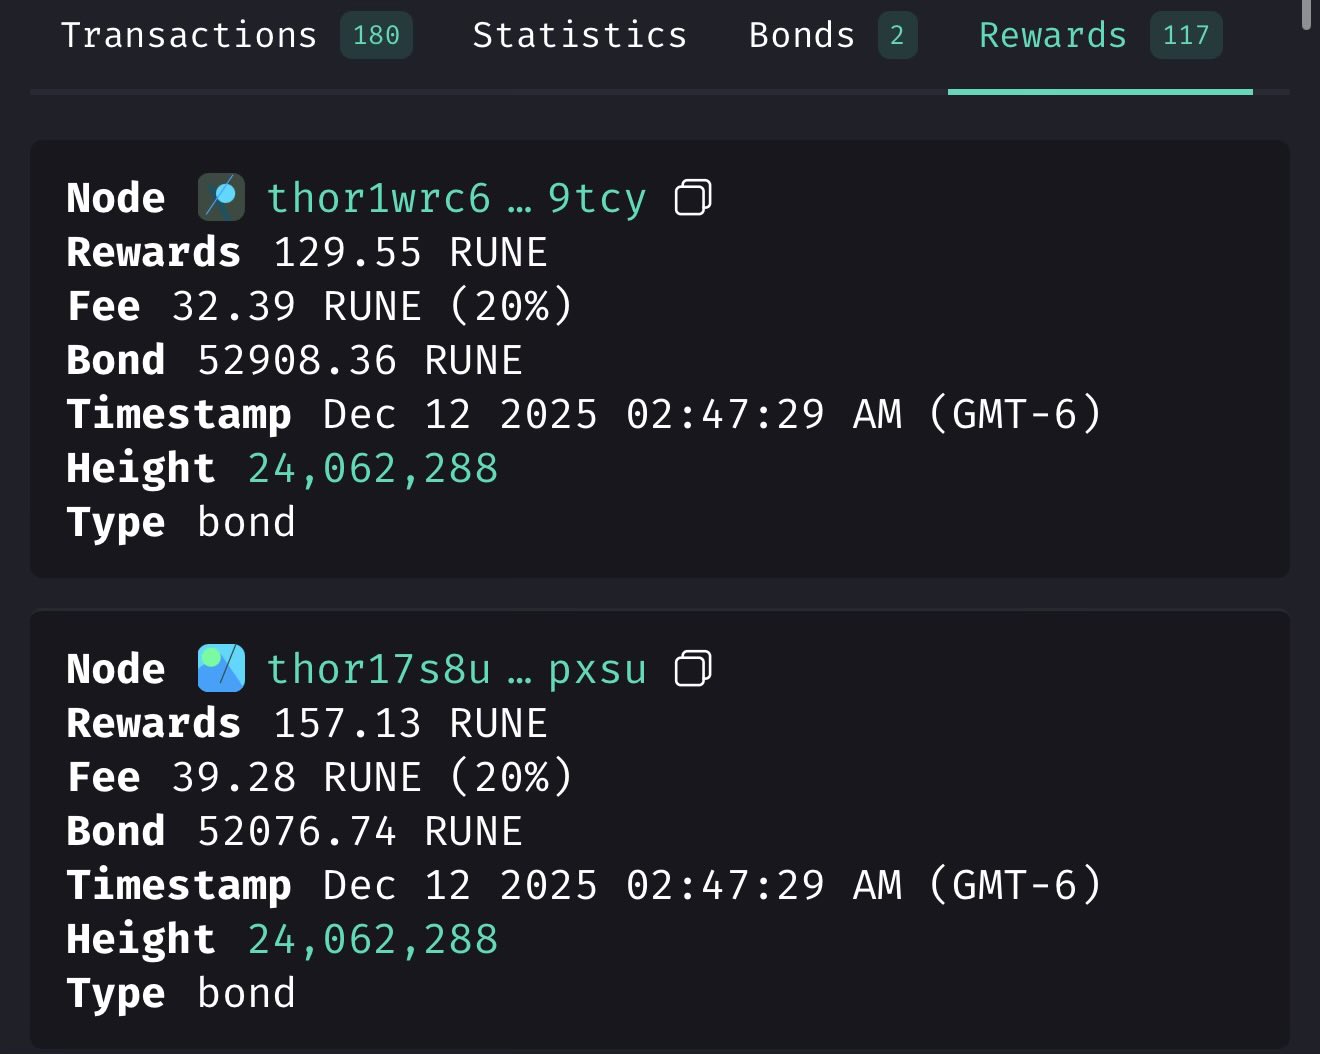Switch to the Statistics tab
The image size is (1320, 1054).
point(580,35)
